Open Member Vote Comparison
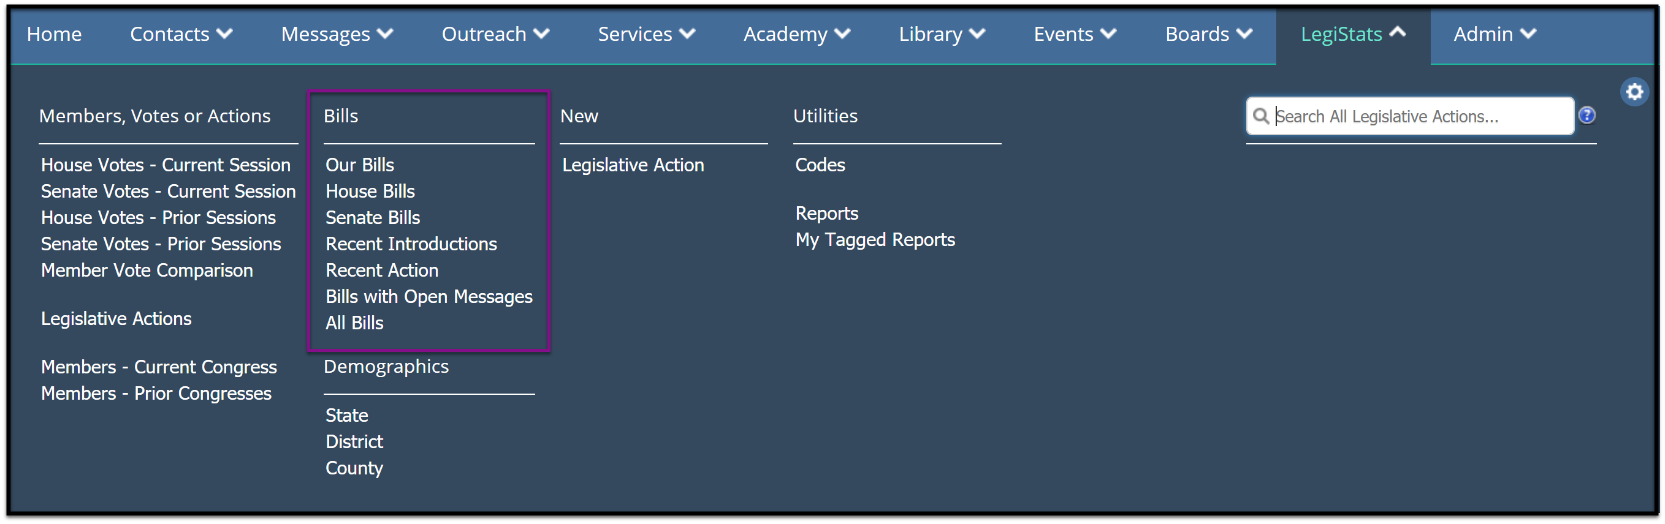Screen dimensions: 1665x524 tap(147, 270)
